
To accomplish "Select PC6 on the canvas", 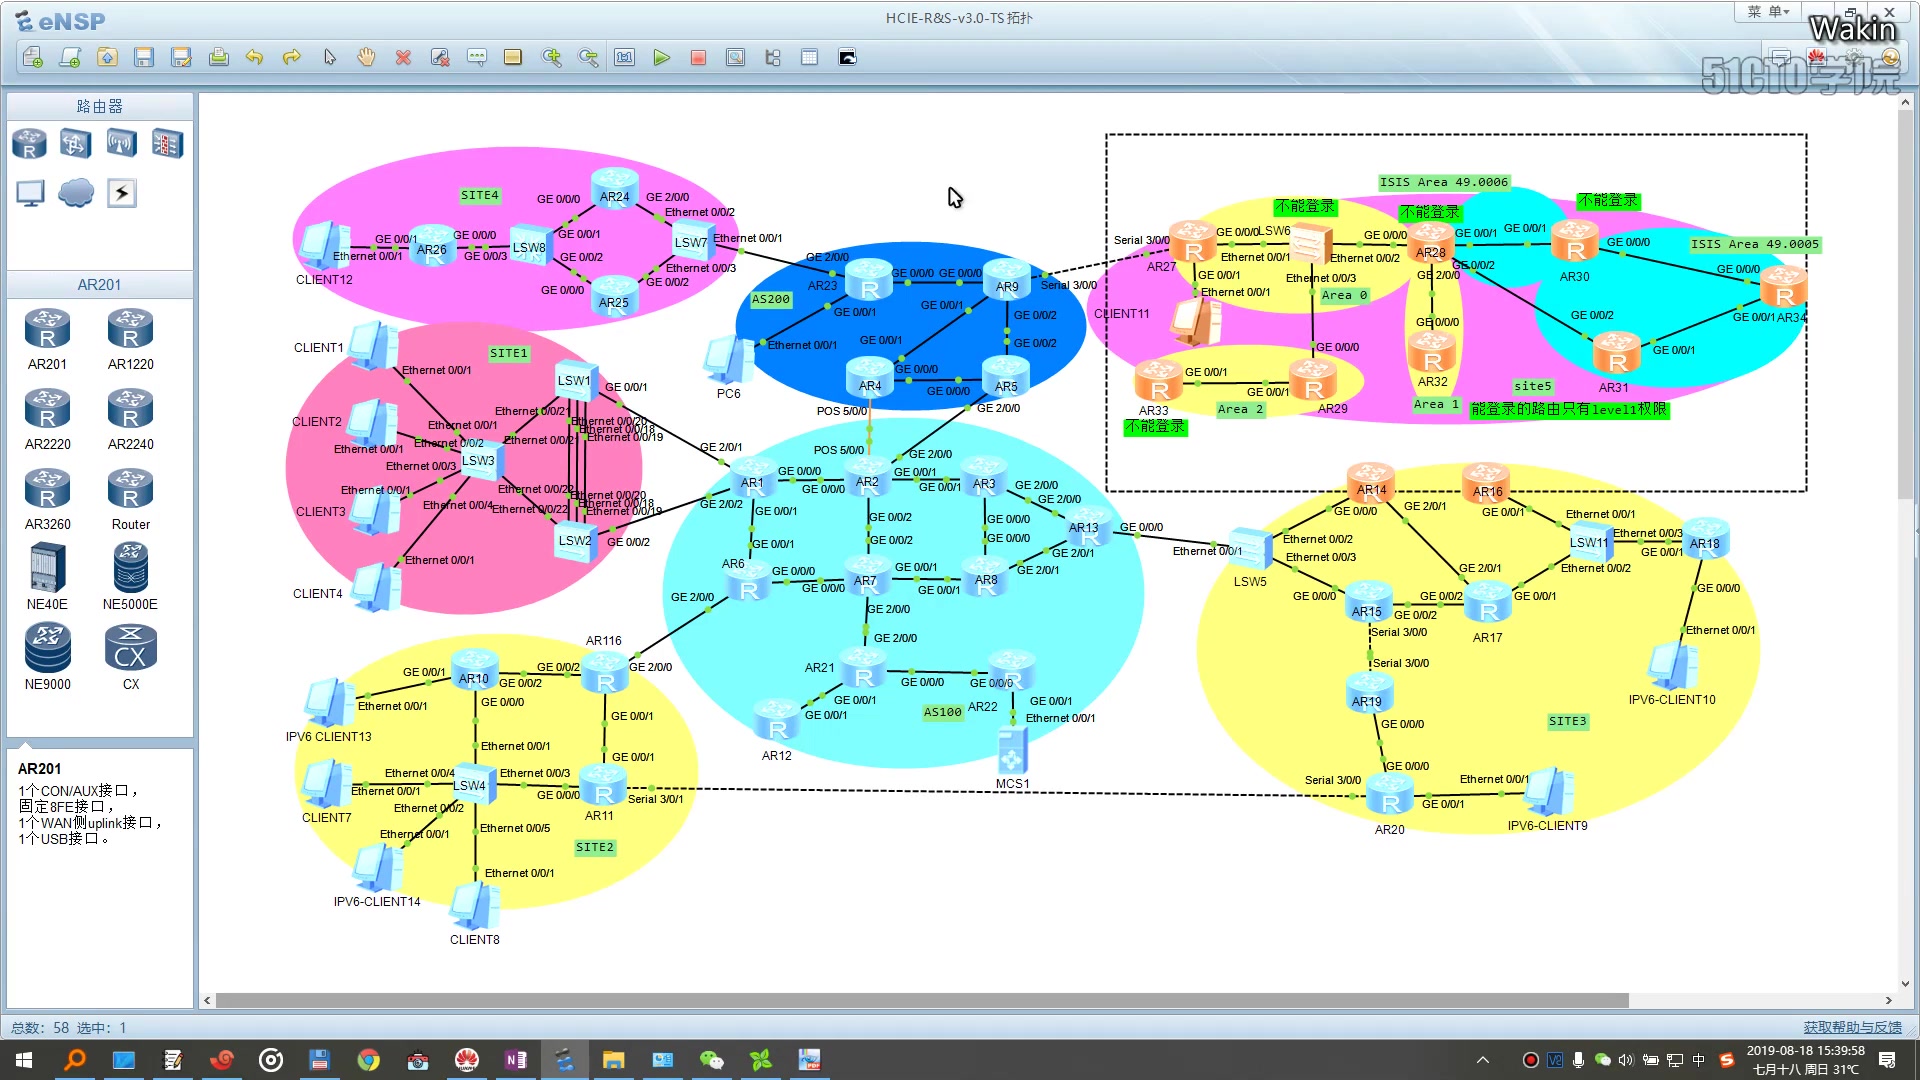I will 729,361.
